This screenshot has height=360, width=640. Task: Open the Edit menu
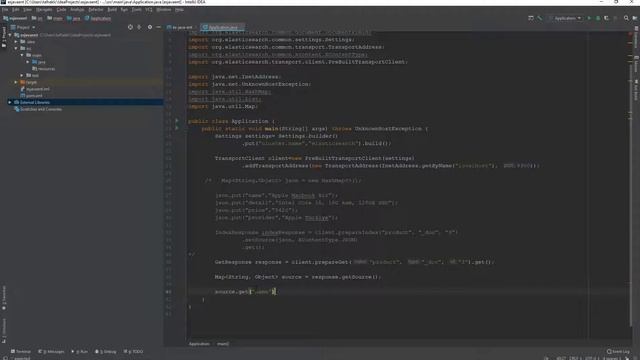point(16,9)
